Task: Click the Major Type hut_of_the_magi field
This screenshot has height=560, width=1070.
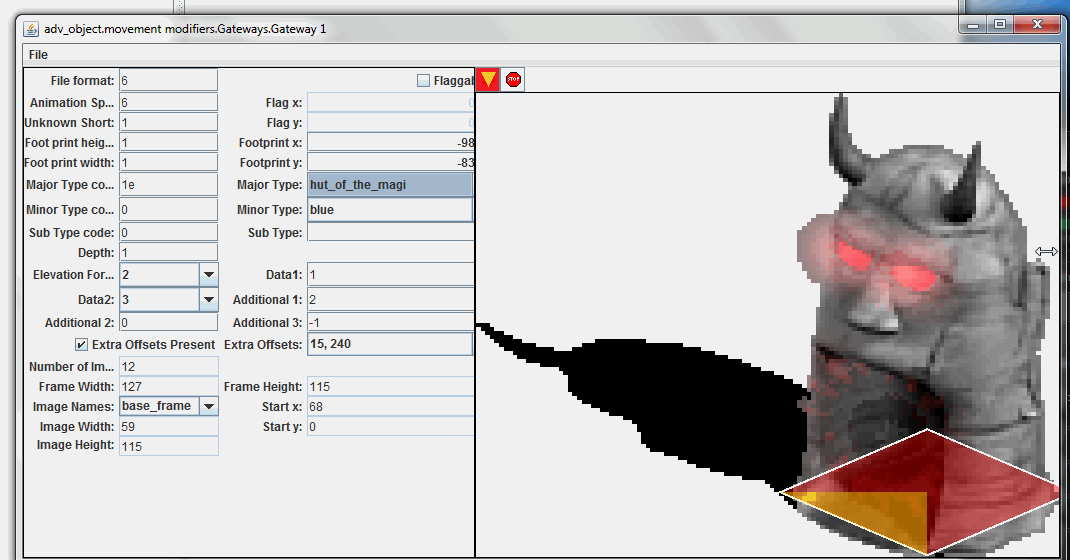Action: (390, 185)
